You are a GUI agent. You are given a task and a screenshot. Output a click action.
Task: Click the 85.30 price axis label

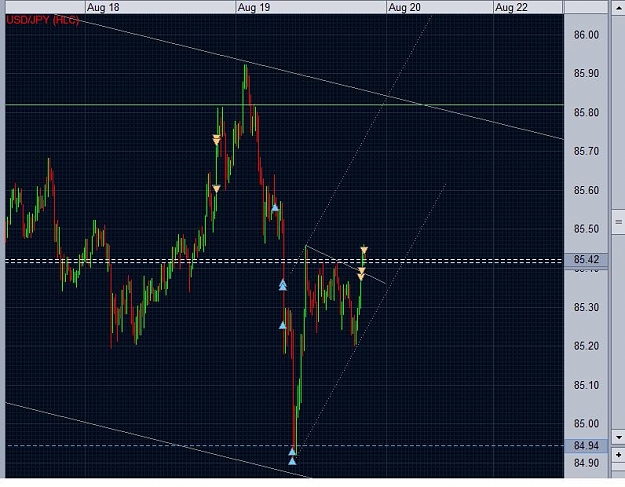[x=586, y=307]
